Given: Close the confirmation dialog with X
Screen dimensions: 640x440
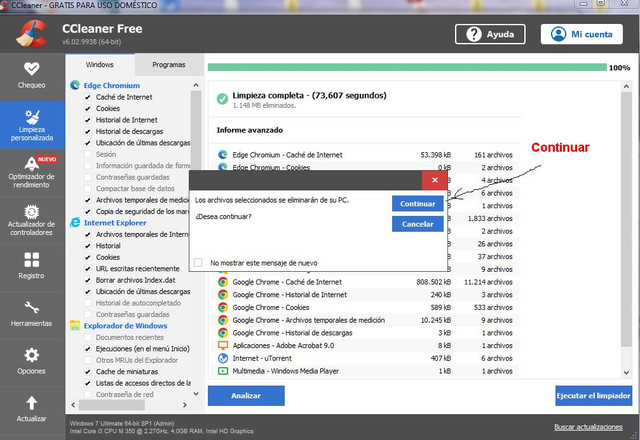Looking at the screenshot, I should click(x=435, y=180).
